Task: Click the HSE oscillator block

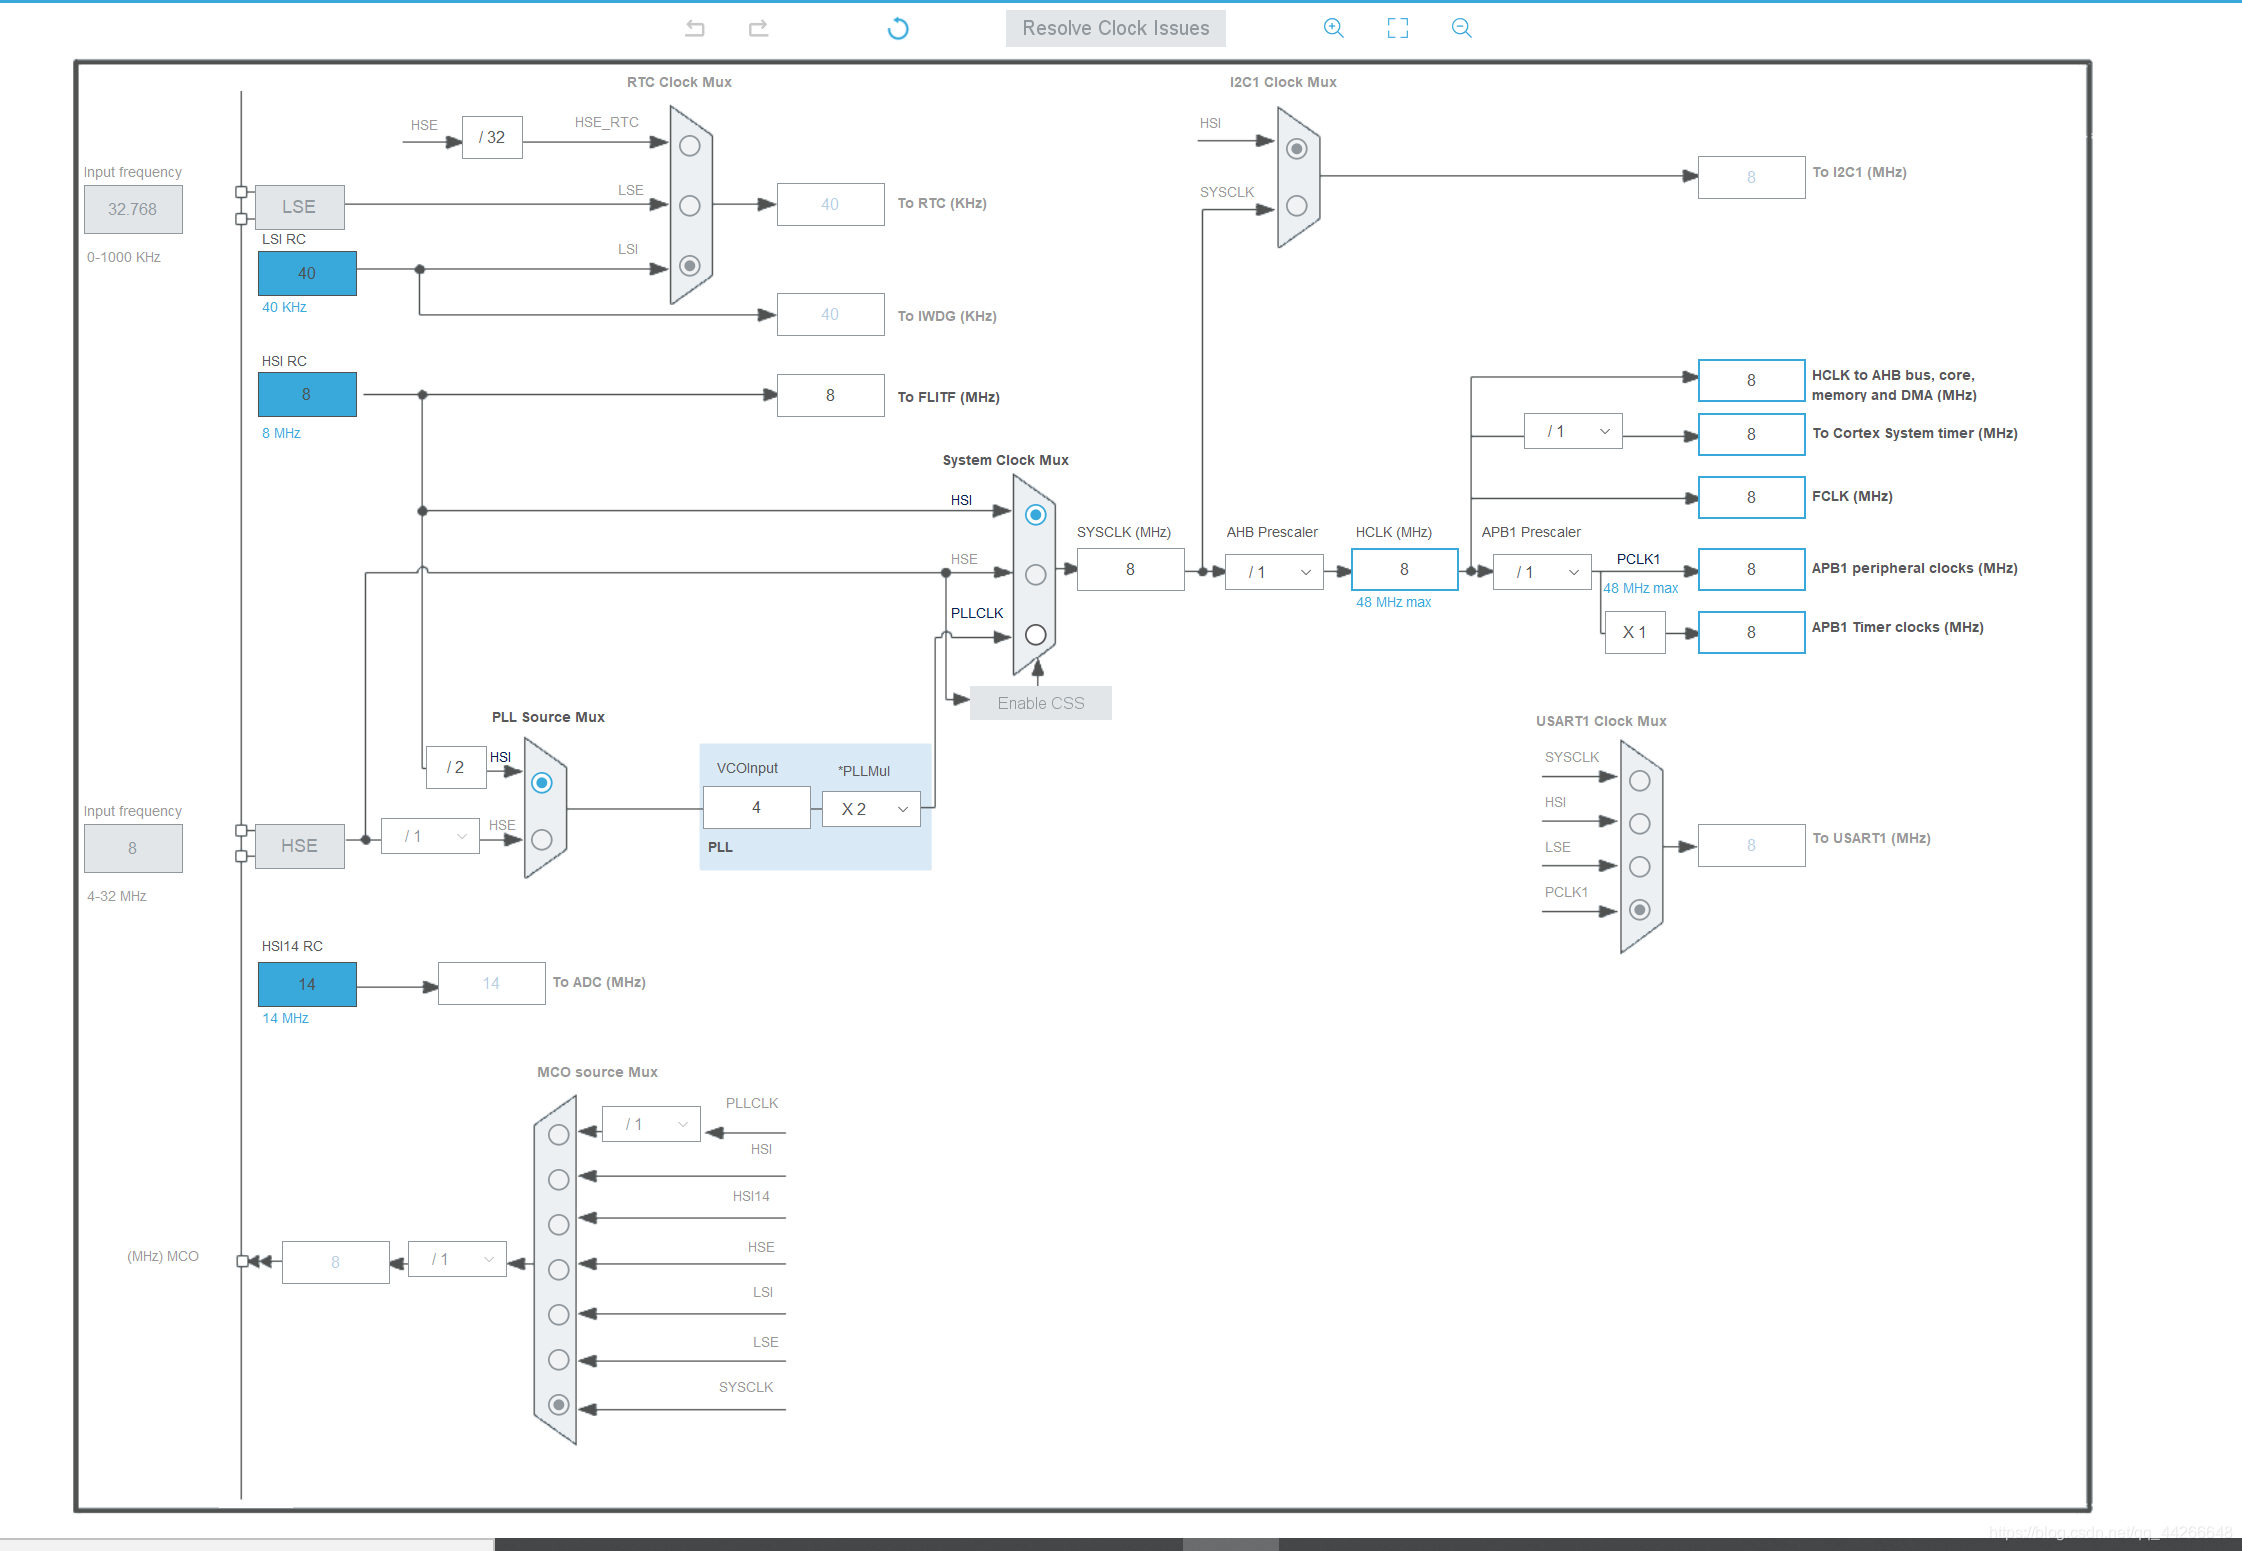Action: (299, 846)
